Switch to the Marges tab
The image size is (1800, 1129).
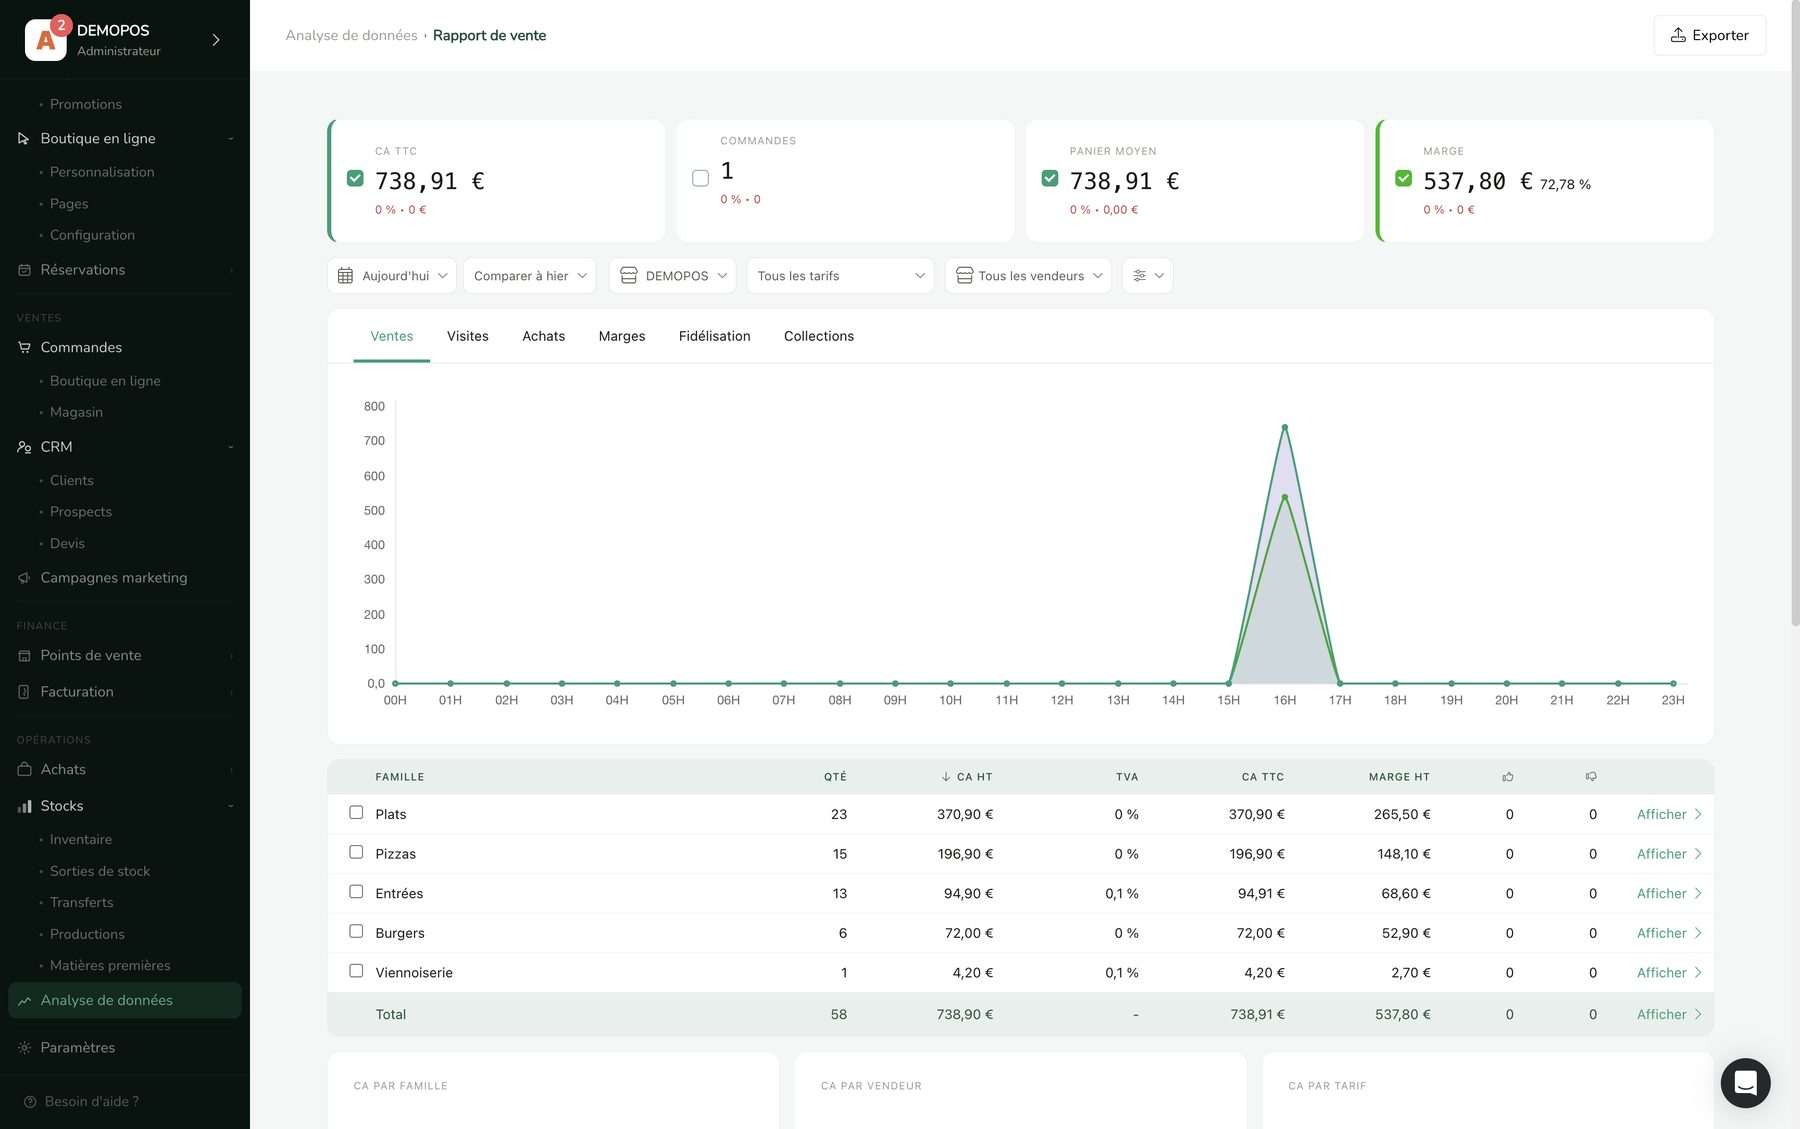622,336
